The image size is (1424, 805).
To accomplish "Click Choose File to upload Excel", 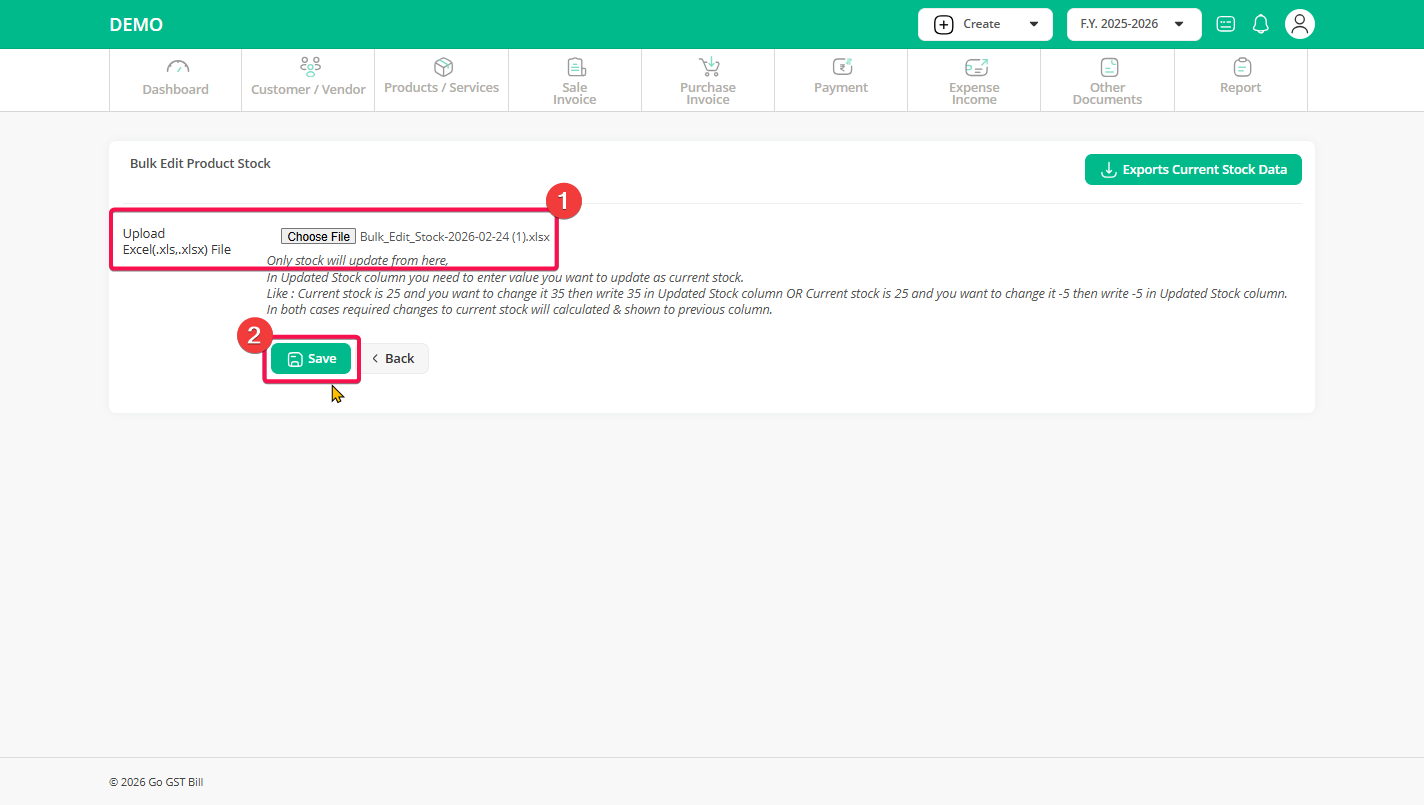I will pyautogui.click(x=318, y=237).
